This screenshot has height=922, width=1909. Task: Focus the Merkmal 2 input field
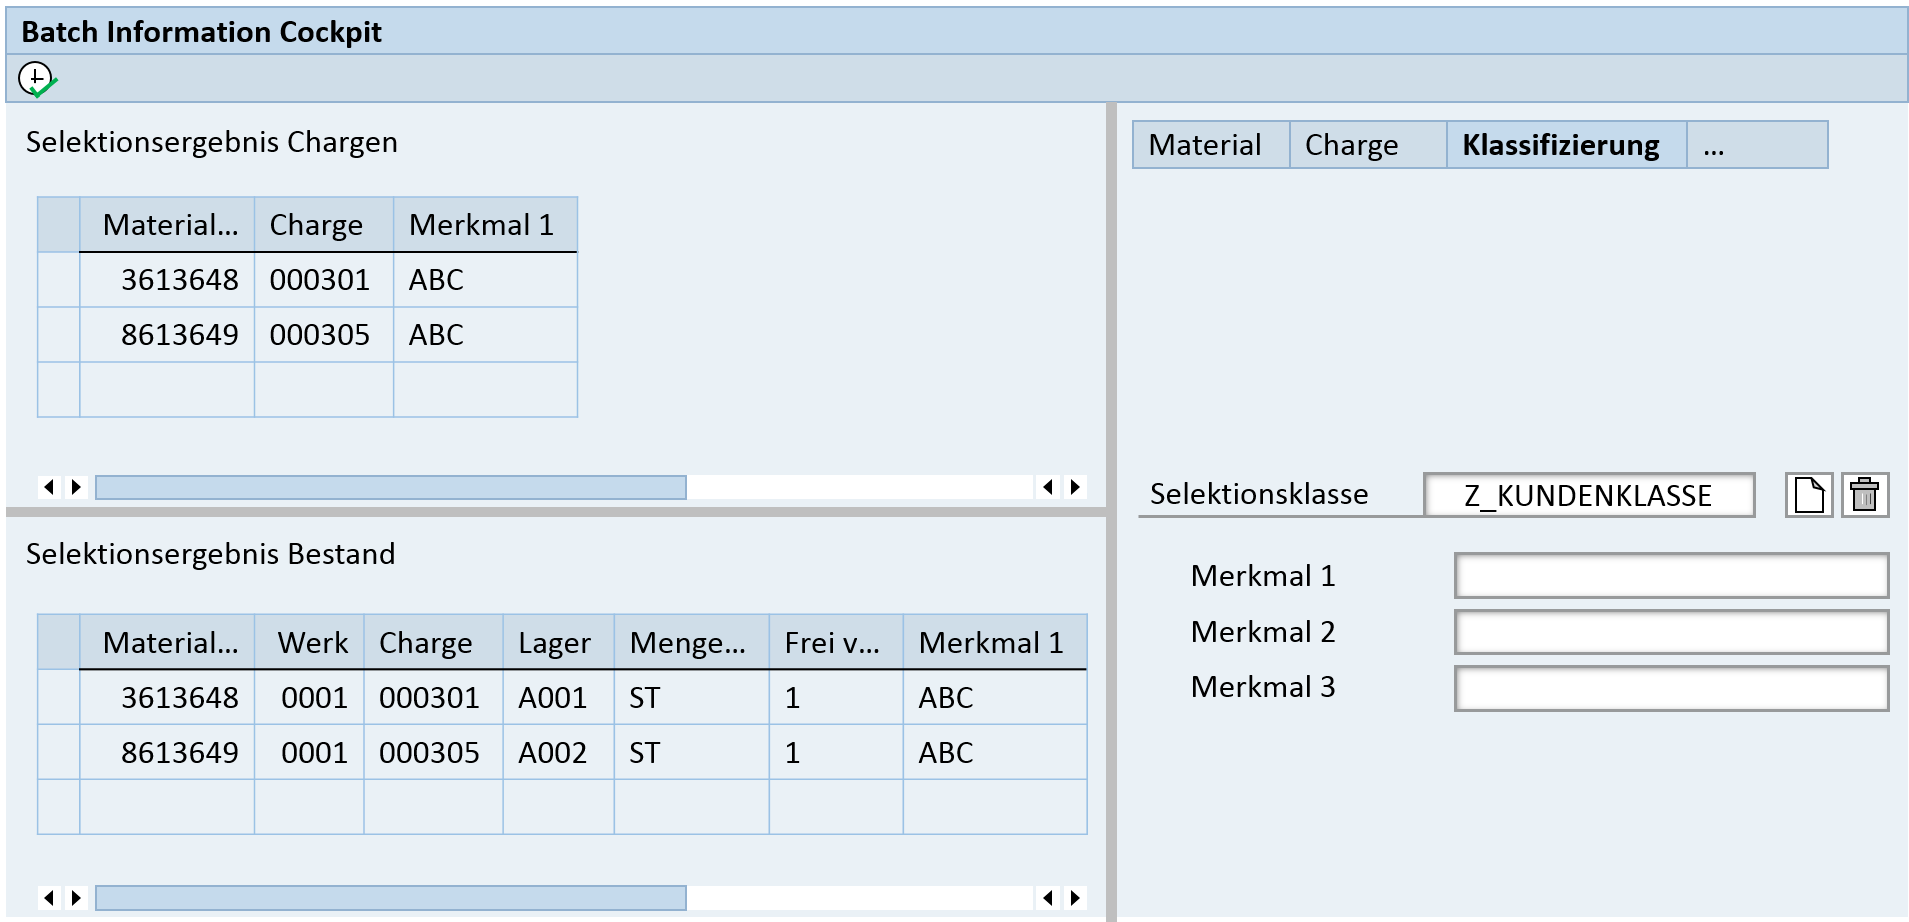1671,632
